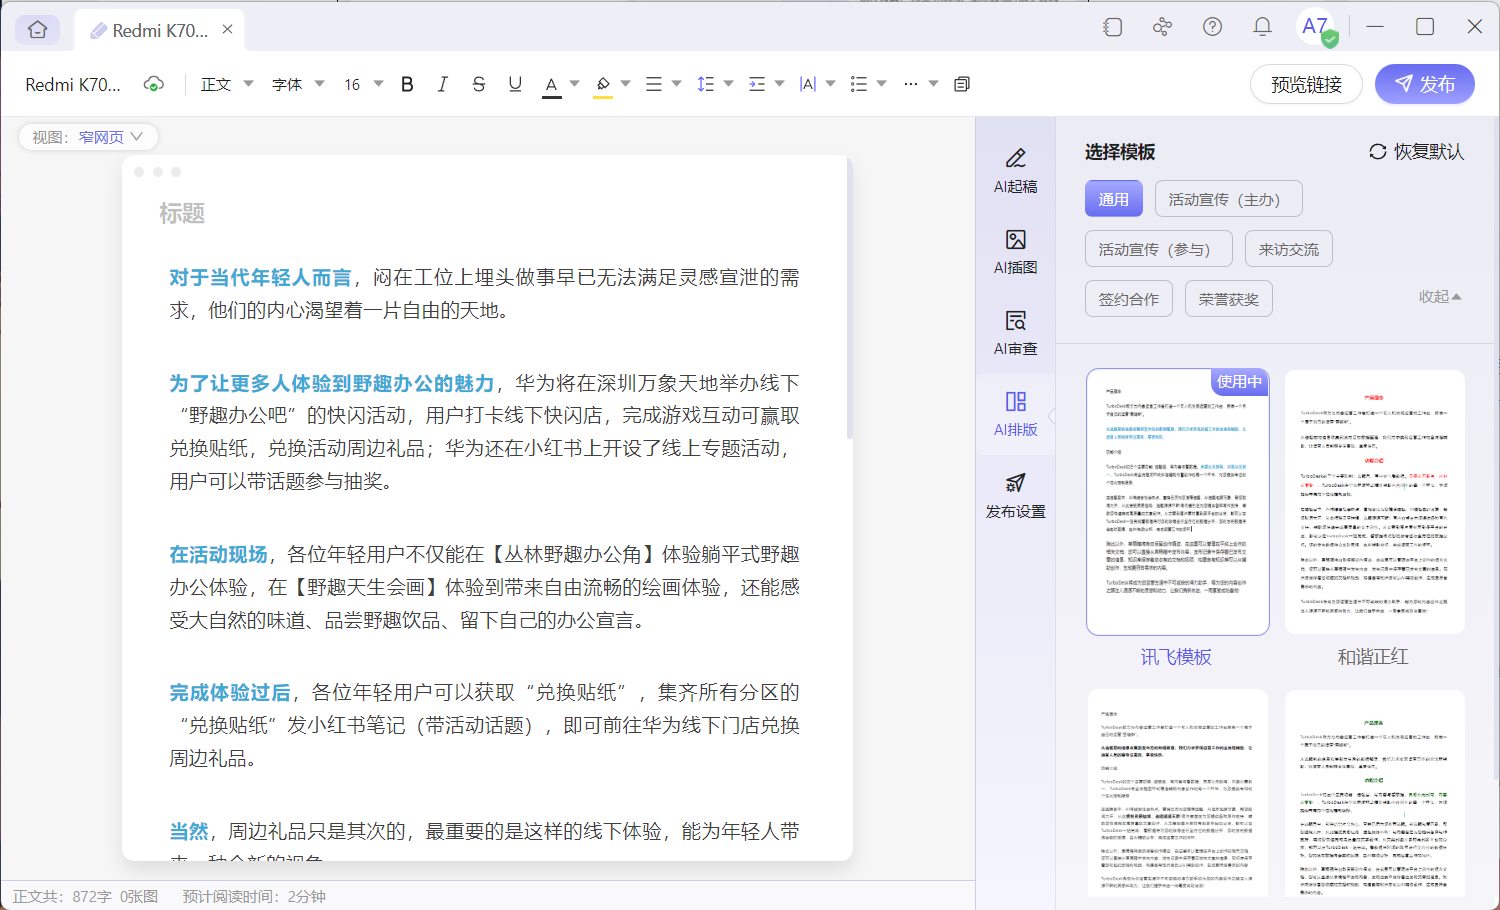This screenshot has height=910, width=1500.
Task: Click the cloud sync icon beside document title
Action: click(x=153, y=84)
